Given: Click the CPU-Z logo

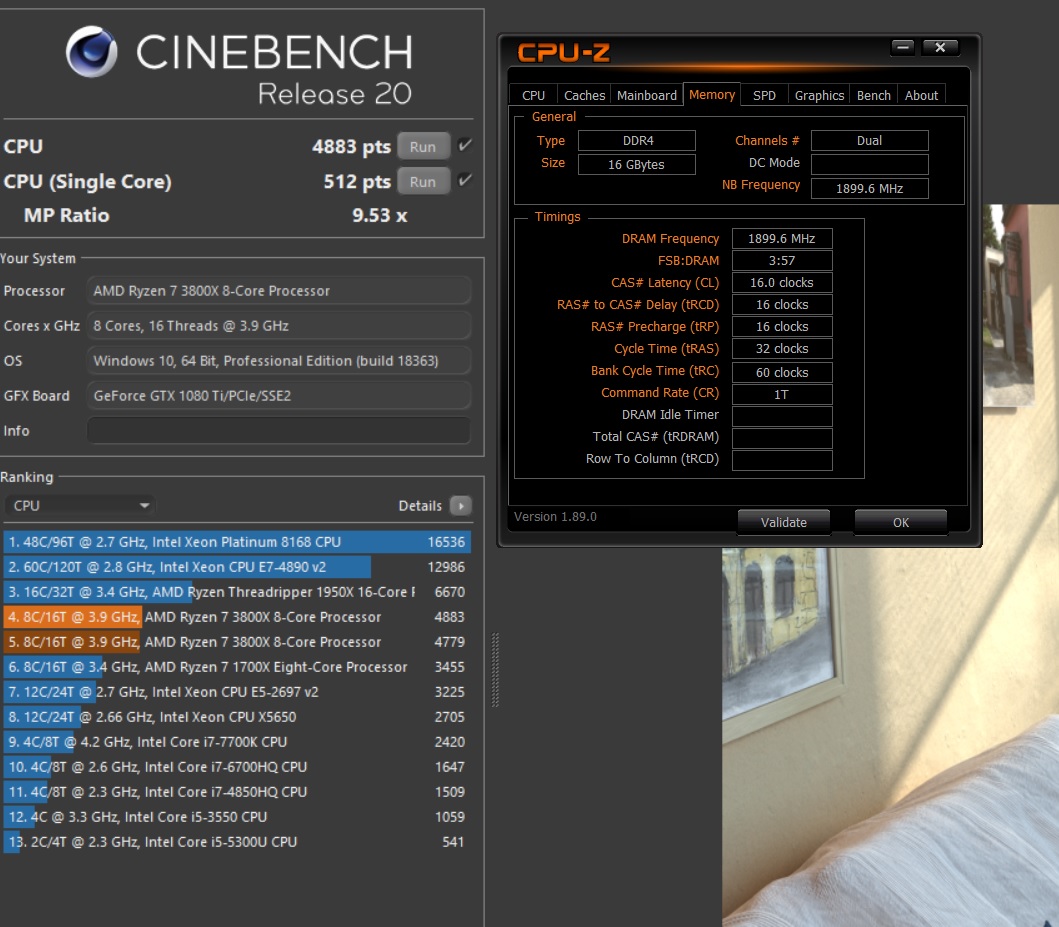Looking at the screenshot, I should coord(563,53).
